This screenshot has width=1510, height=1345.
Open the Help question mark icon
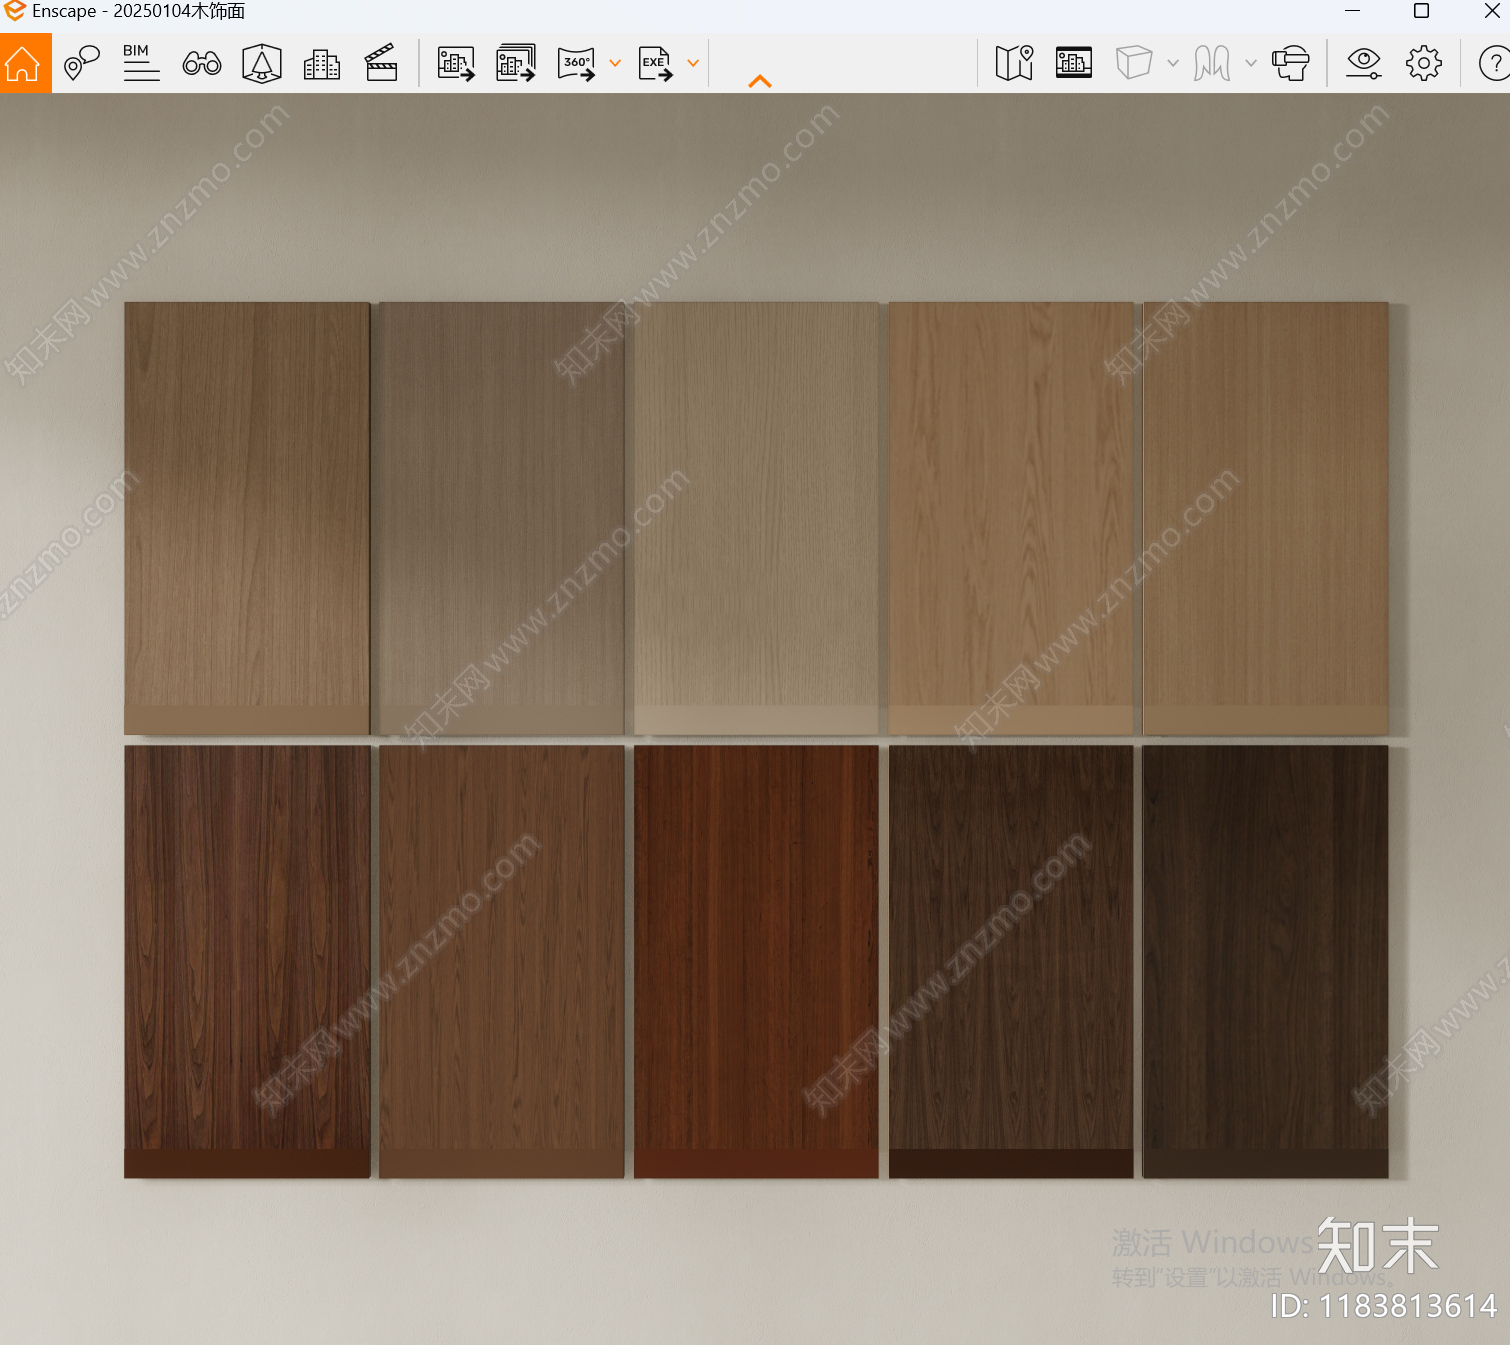click(x=1494, y=64)
